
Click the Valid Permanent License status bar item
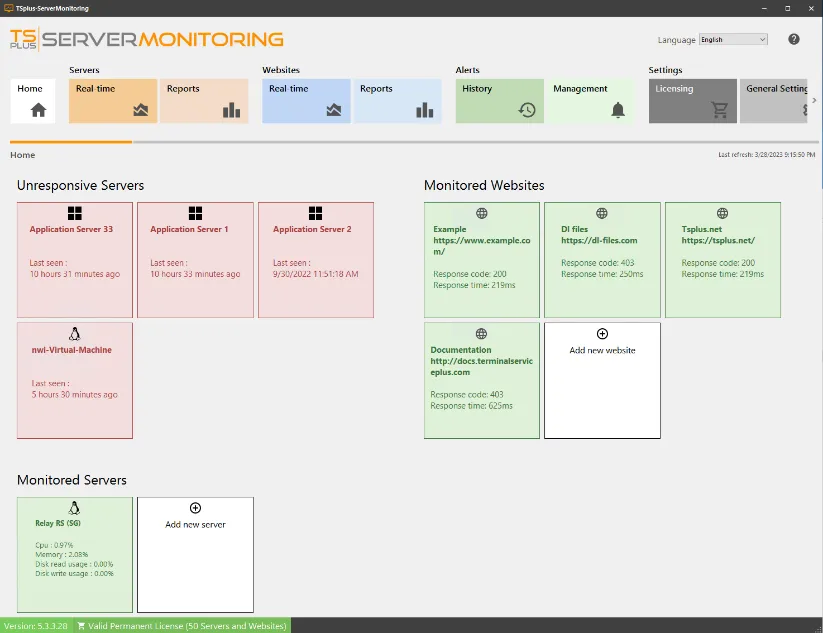[181, 625]
